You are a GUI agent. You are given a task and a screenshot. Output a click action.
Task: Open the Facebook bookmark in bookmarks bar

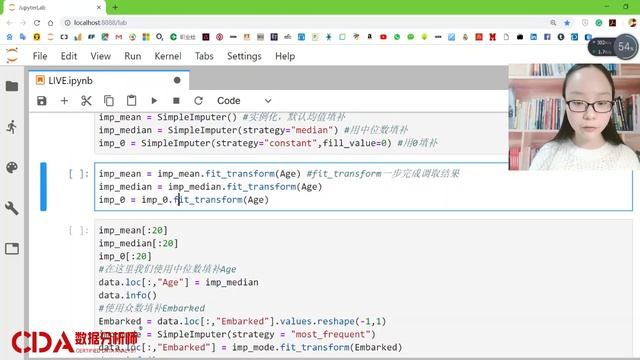click(x=547, y=37)
